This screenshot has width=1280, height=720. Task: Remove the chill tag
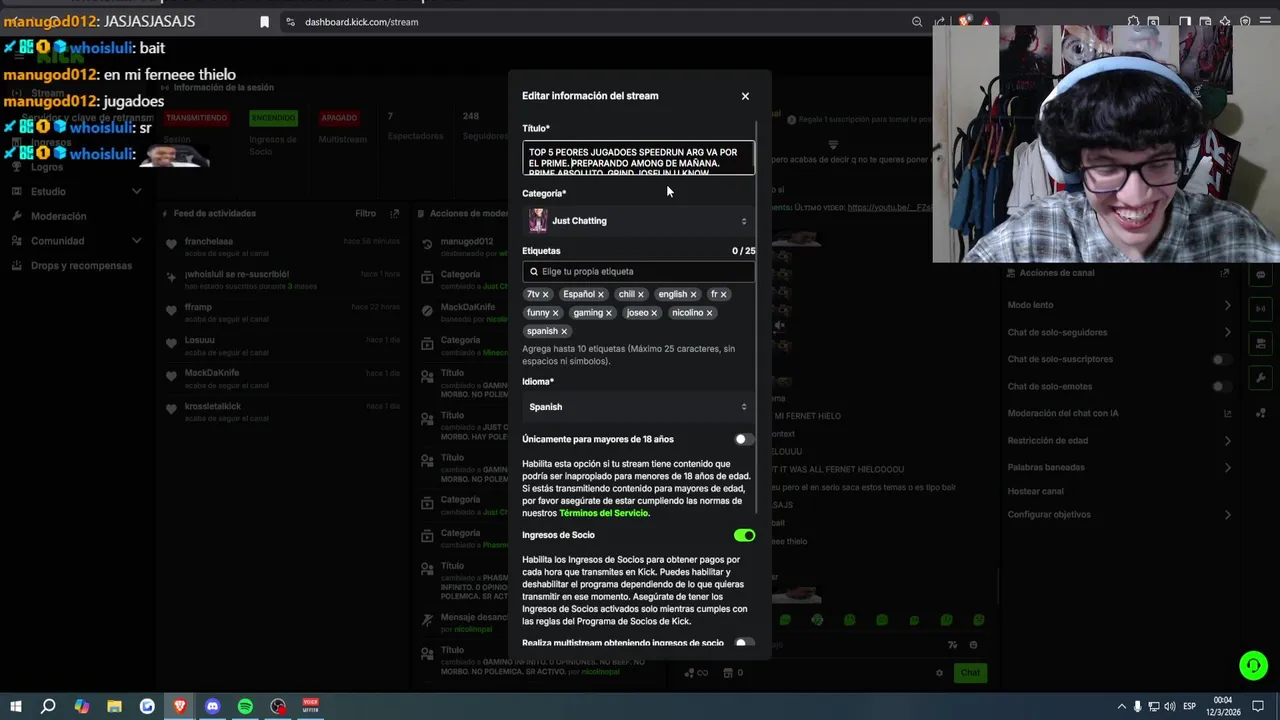[641, 295]
